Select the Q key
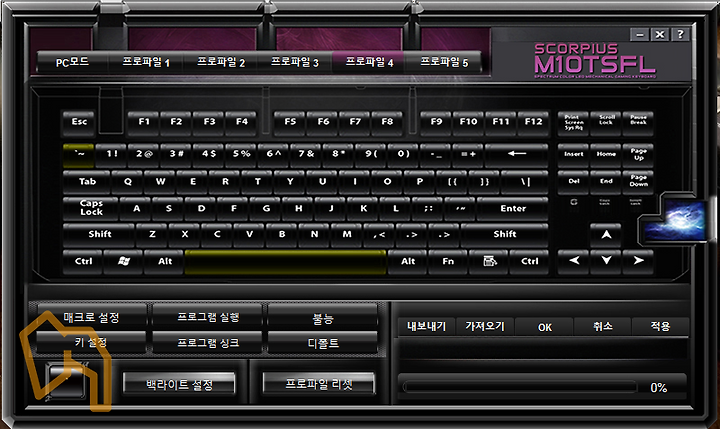The width and height of the screenshot is (720, 429). coord(128,182)
